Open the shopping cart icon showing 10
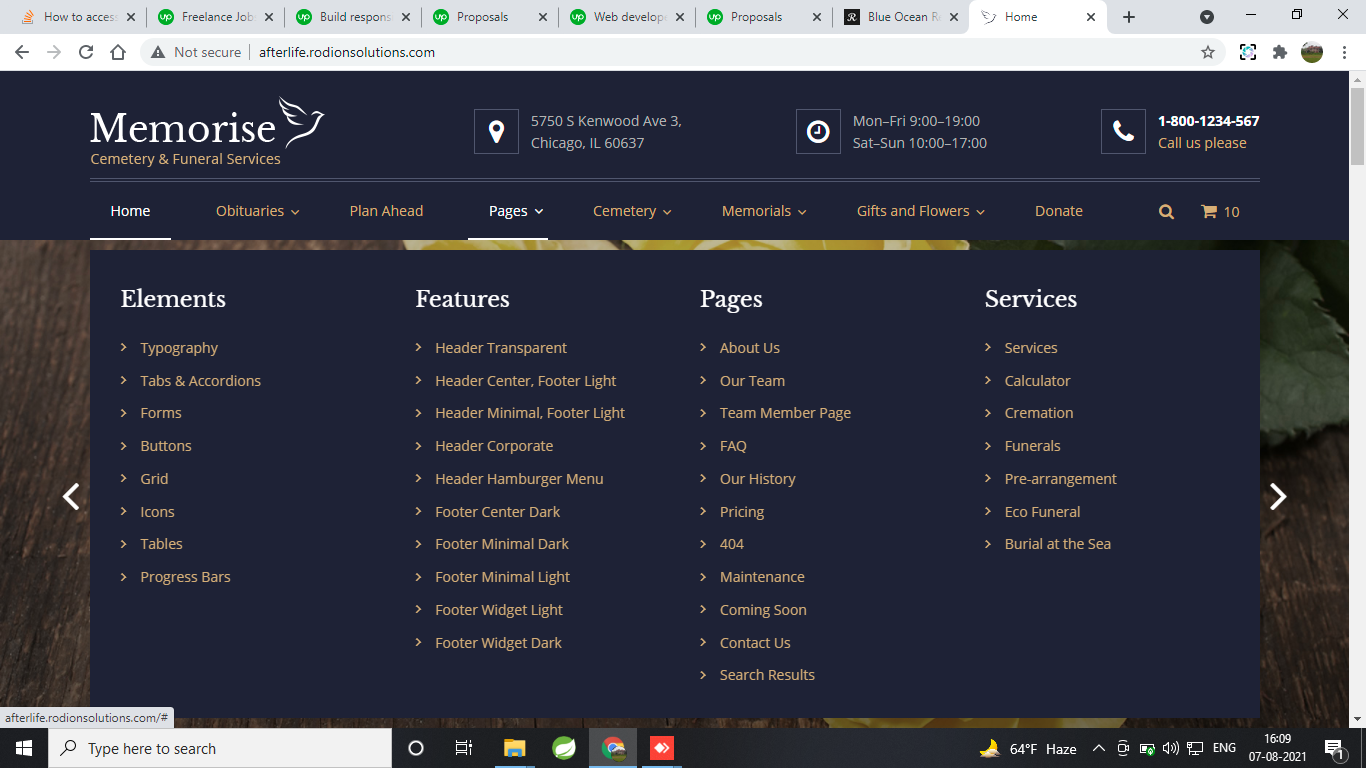Viewport: 1366px width, 768px height. click(x=1220, y=211)
